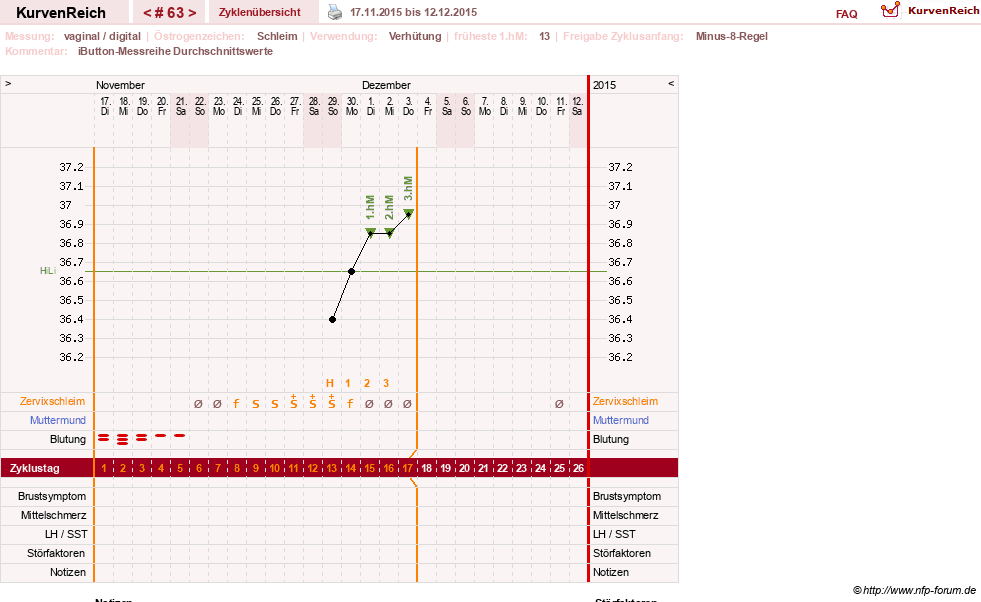Open the FAQ link
Viewport: 981px width, 602px height.
(846, 14)
